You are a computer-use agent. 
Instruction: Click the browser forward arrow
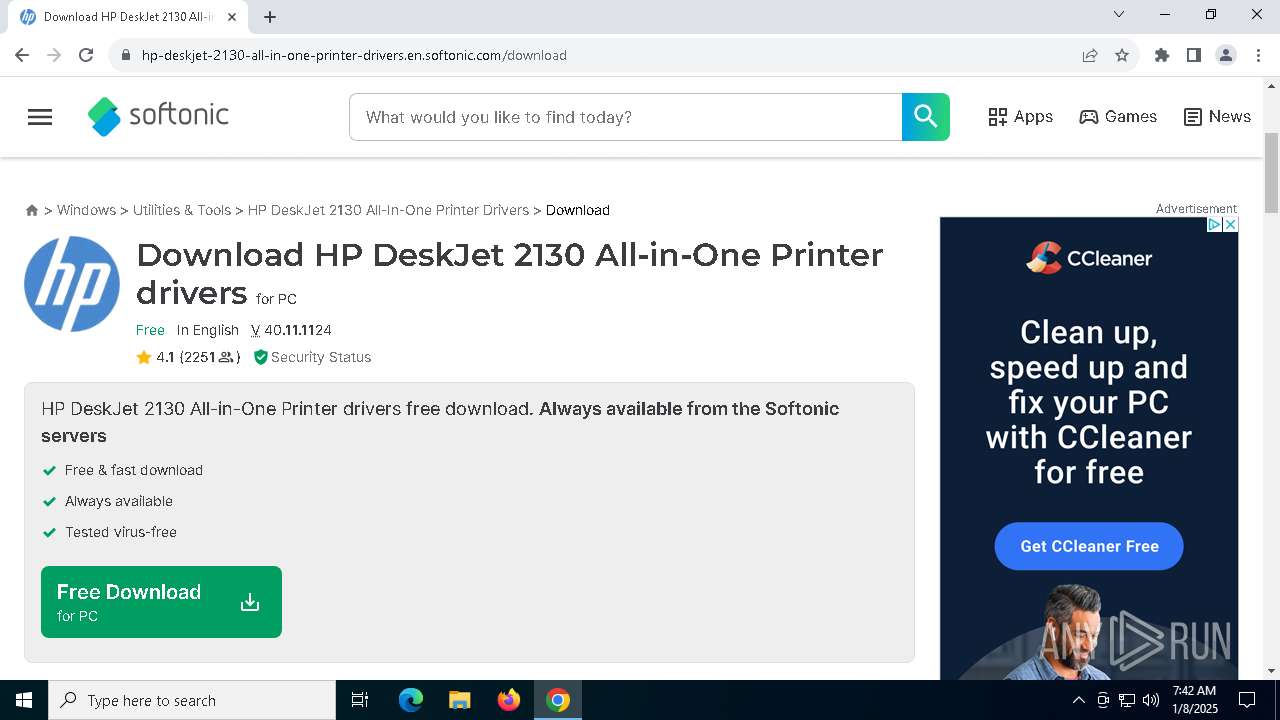pyautogui.click(x=54, y=55)
